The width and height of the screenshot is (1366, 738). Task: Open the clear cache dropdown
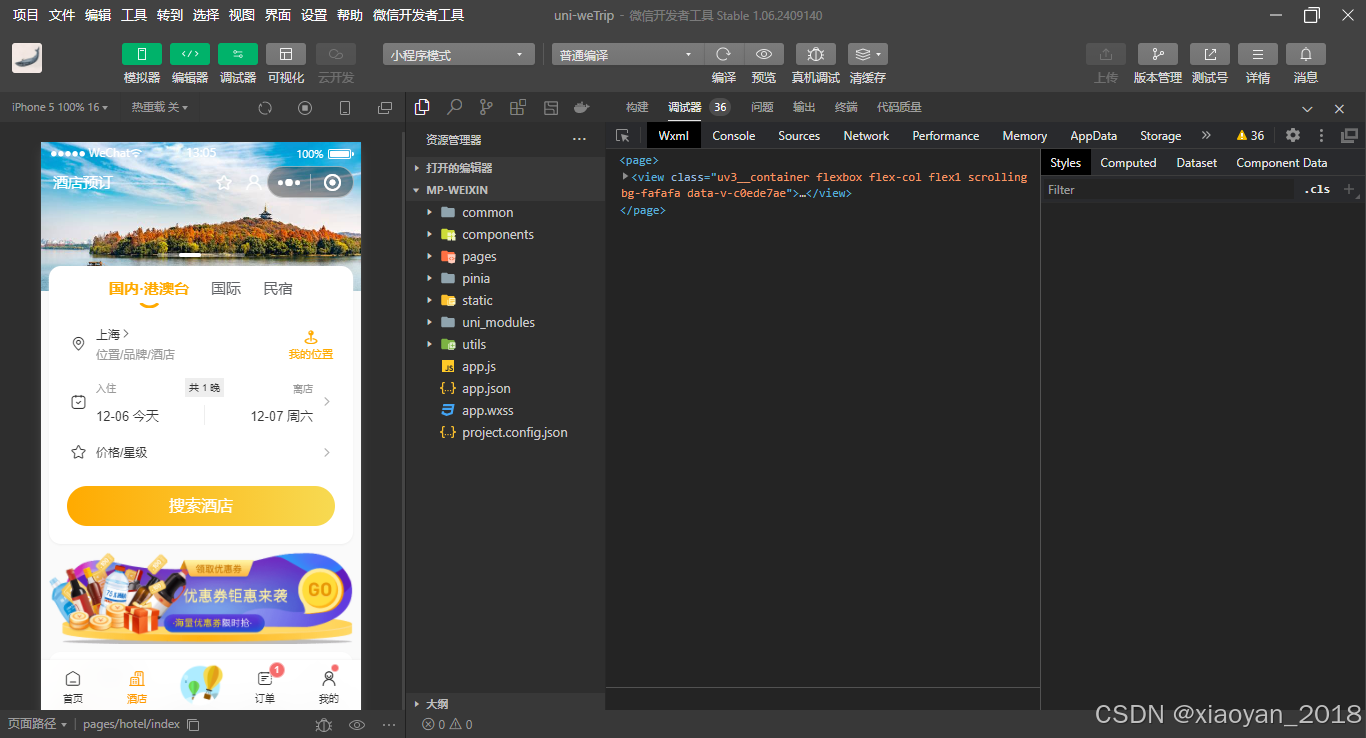click(867, 54)
